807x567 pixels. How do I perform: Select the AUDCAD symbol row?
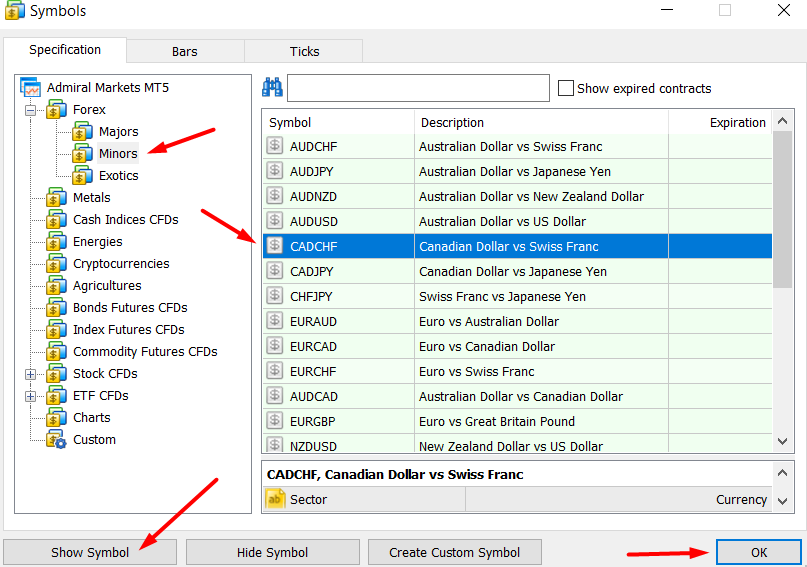coord(517,396)
